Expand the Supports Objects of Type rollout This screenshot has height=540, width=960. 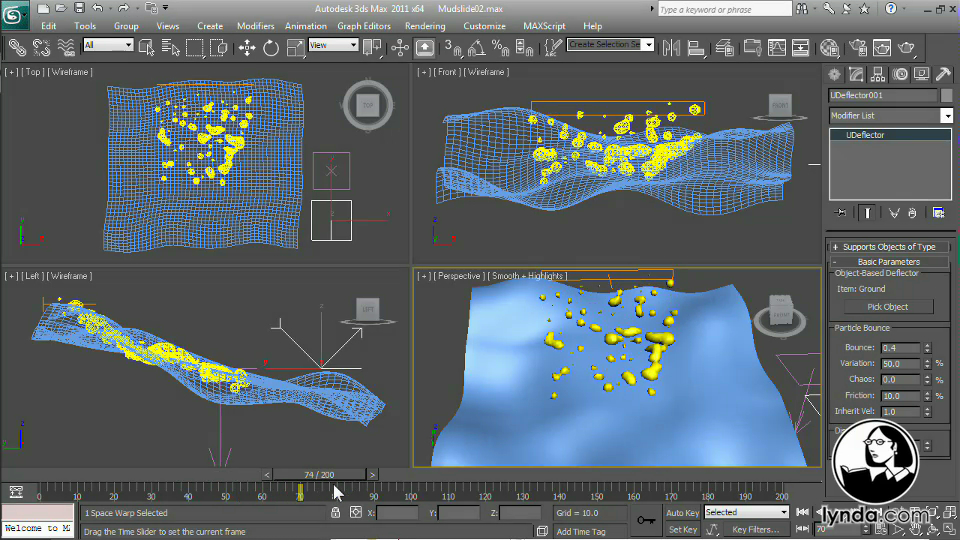889,247
